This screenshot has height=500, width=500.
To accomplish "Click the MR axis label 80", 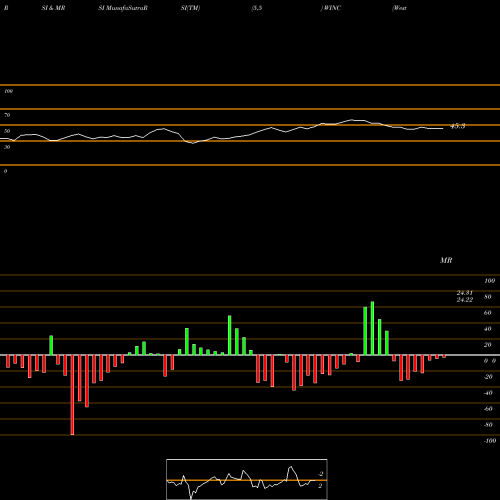I will (488, 297).
